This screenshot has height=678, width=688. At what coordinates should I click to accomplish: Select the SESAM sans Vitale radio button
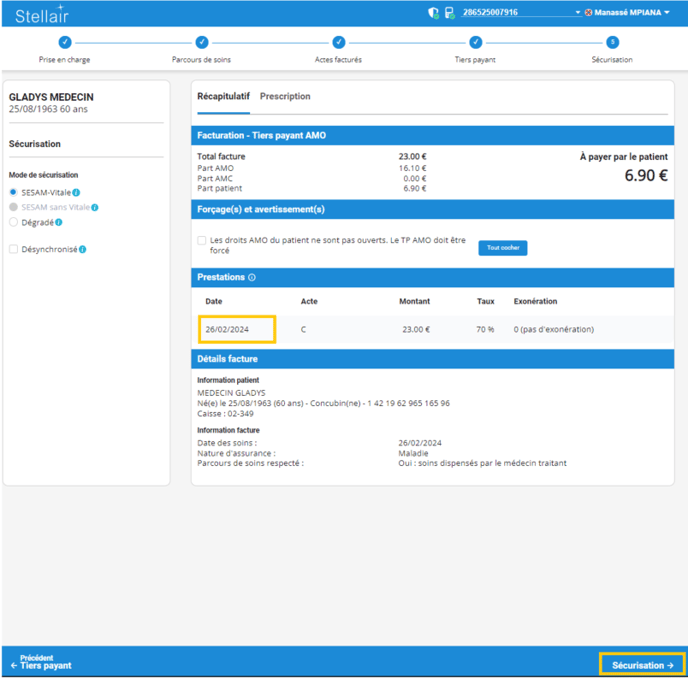tap(13, 207)
